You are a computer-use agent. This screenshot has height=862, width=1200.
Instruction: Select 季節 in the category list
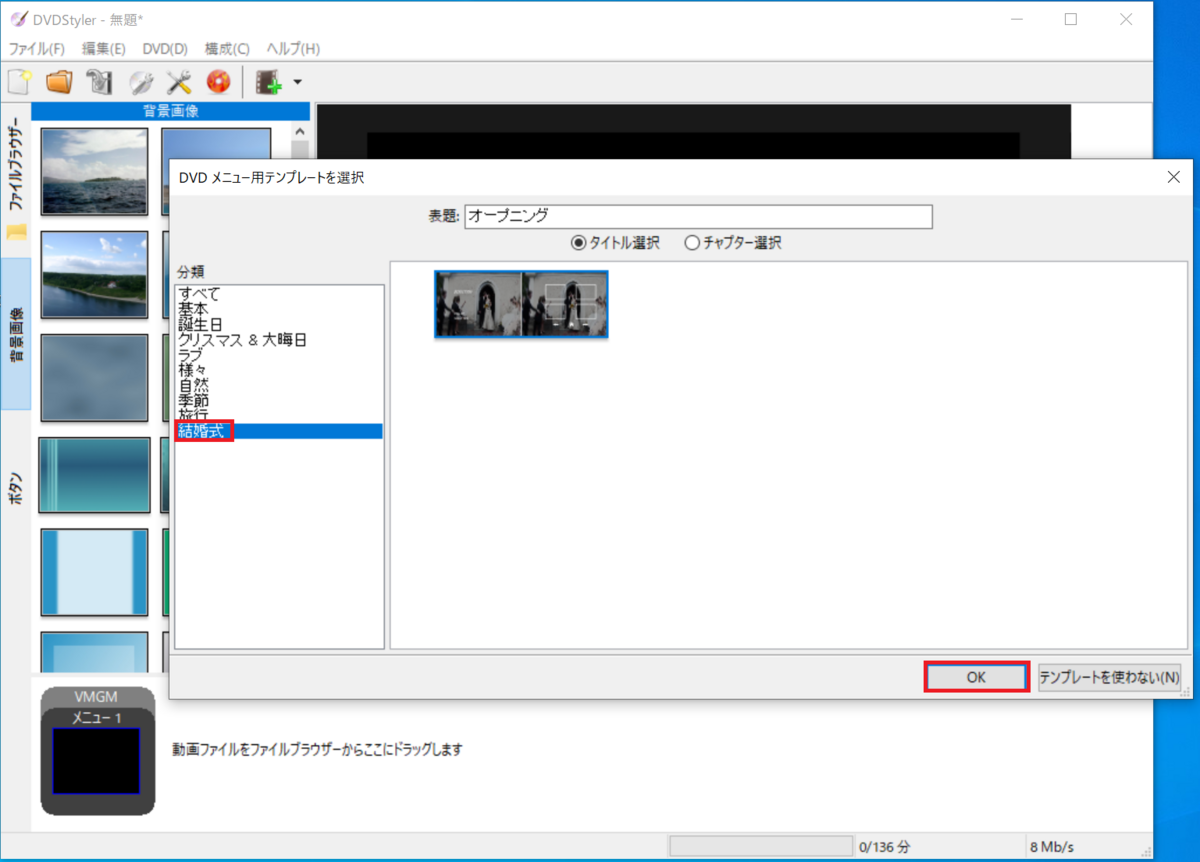(x=279, y=399)
